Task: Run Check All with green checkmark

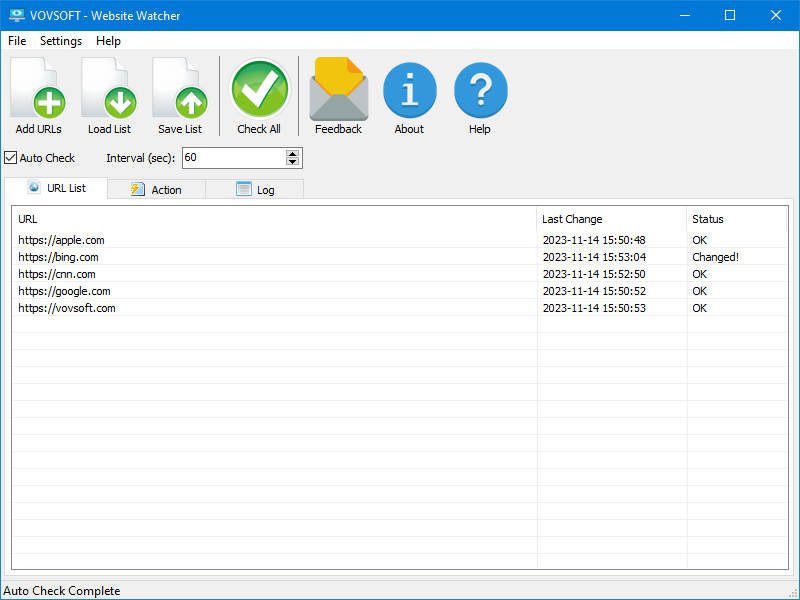Action: pyautogui.click(x=259, y=96)
